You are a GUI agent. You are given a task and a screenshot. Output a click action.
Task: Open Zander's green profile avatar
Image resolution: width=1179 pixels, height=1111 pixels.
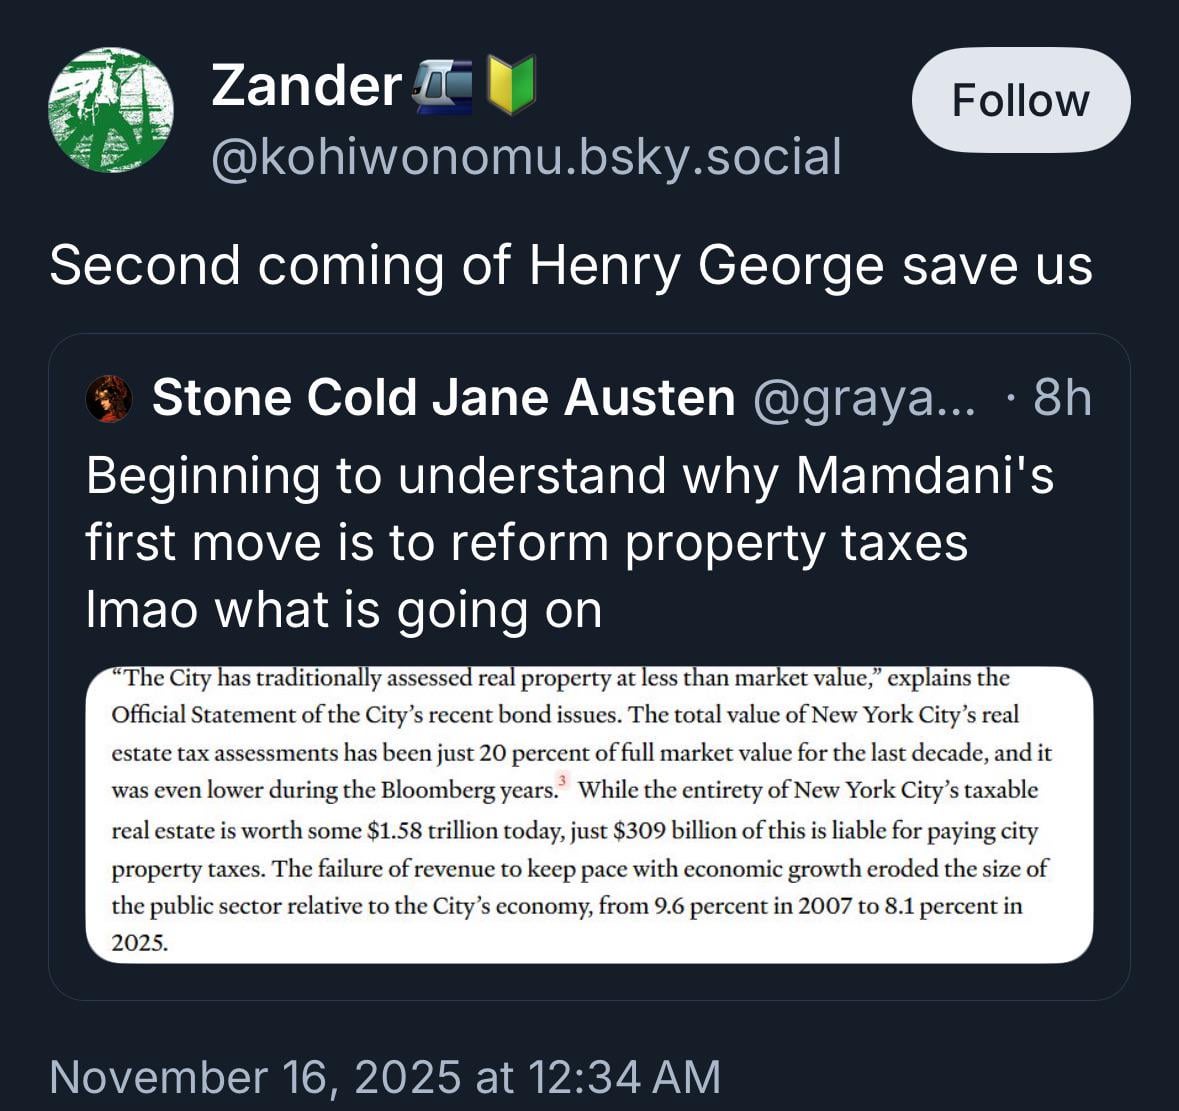[x=110, y=110]
